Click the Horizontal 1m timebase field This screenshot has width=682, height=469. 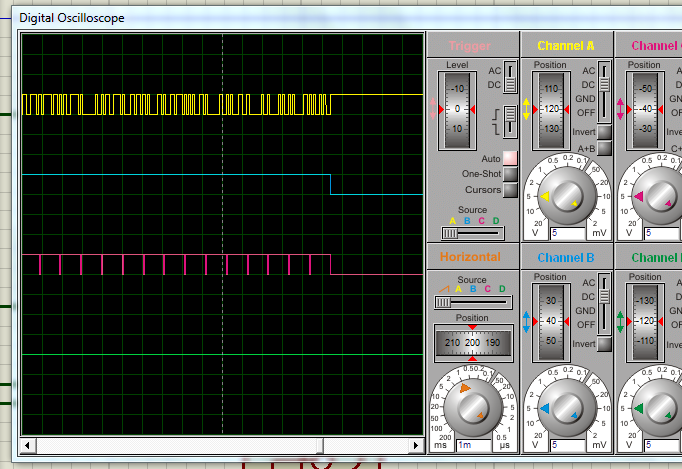pyautogui.click(x=474, y=445)
